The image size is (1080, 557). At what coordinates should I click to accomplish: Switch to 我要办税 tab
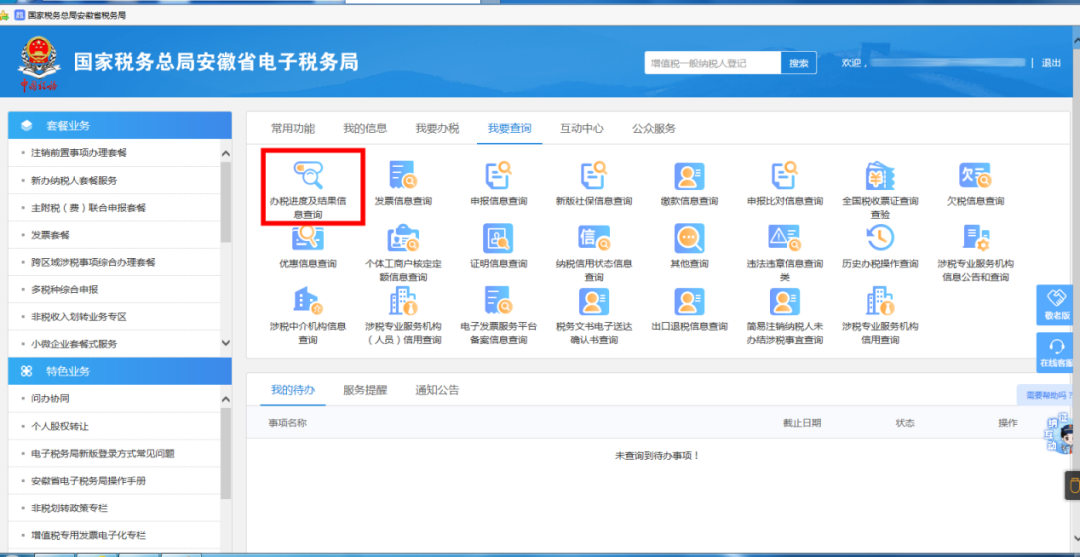click(x=437, y=128)
